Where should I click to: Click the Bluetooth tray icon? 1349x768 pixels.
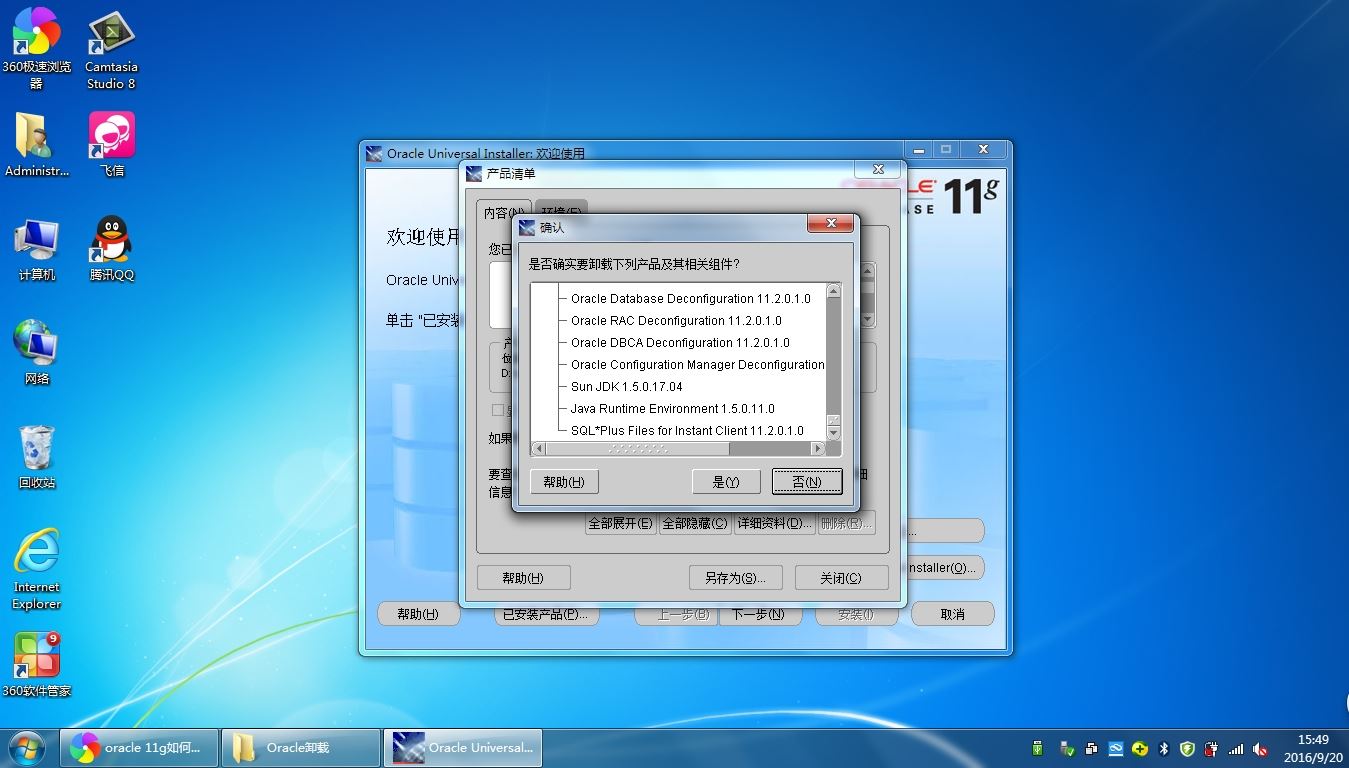point(1164,748)
